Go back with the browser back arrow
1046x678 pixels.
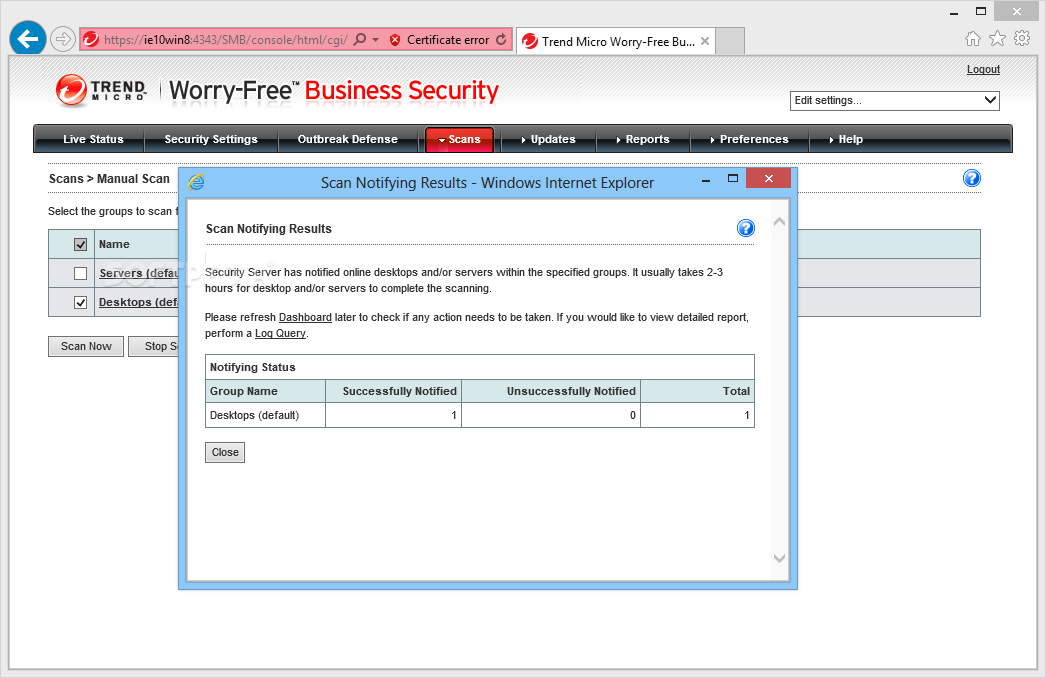pos(27,39)
